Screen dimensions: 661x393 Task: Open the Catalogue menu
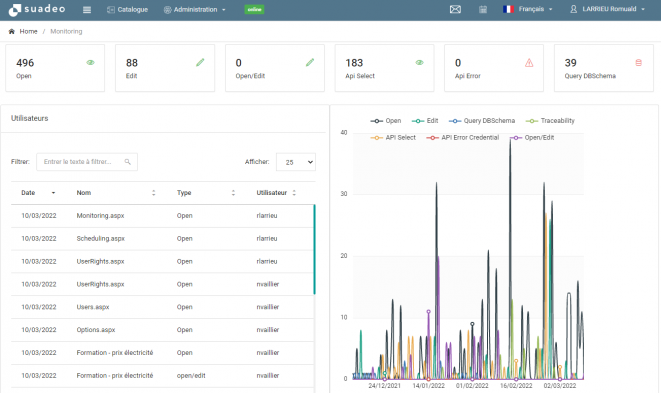(x=127, y=9)
